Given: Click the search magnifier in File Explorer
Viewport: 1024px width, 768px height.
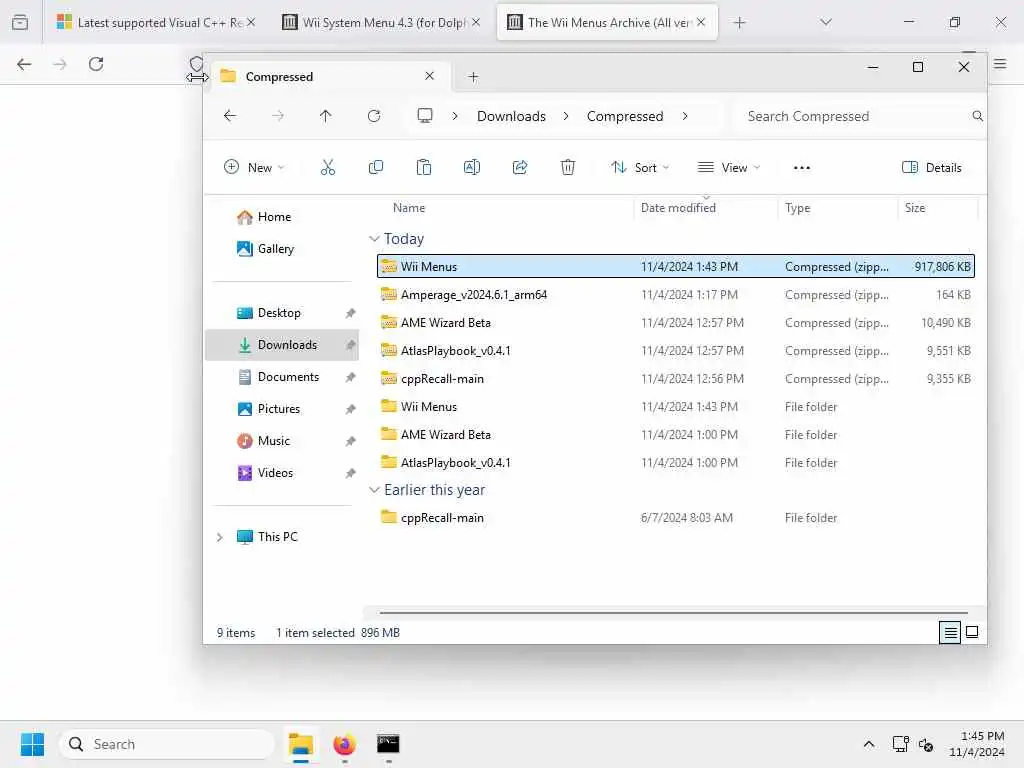Looking at the screenshot, I should [x=977, y=116].
